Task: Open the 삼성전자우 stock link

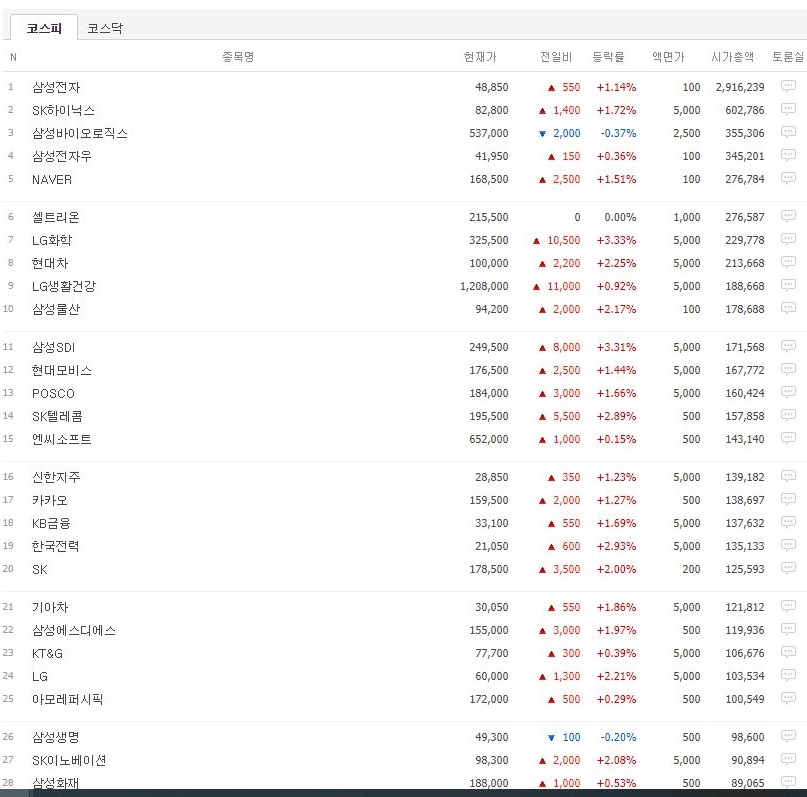Action: pyautogui.click(x=62, y=156)
